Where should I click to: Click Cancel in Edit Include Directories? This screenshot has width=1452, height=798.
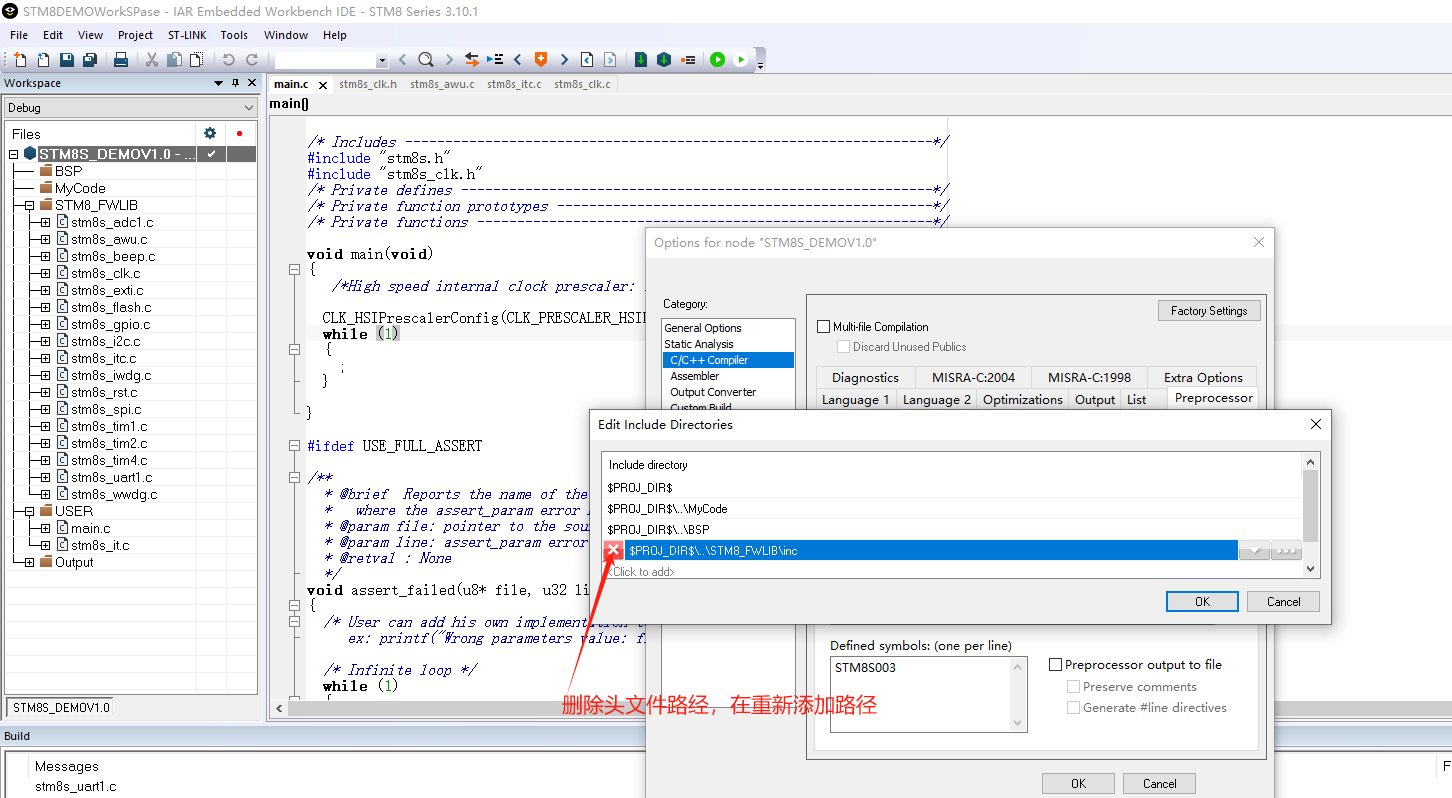pyautogui.click(x=1283, y=601)
